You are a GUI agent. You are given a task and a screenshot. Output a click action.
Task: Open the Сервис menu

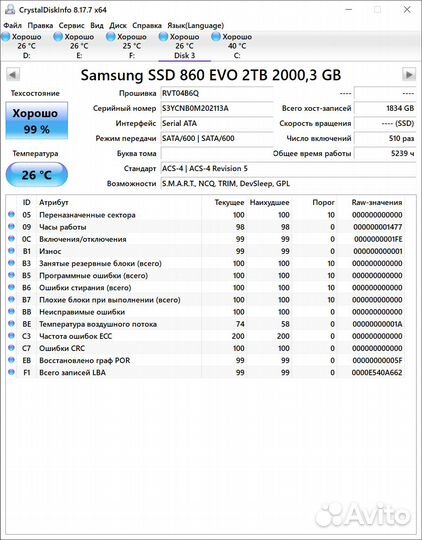(x=71, y=25)
